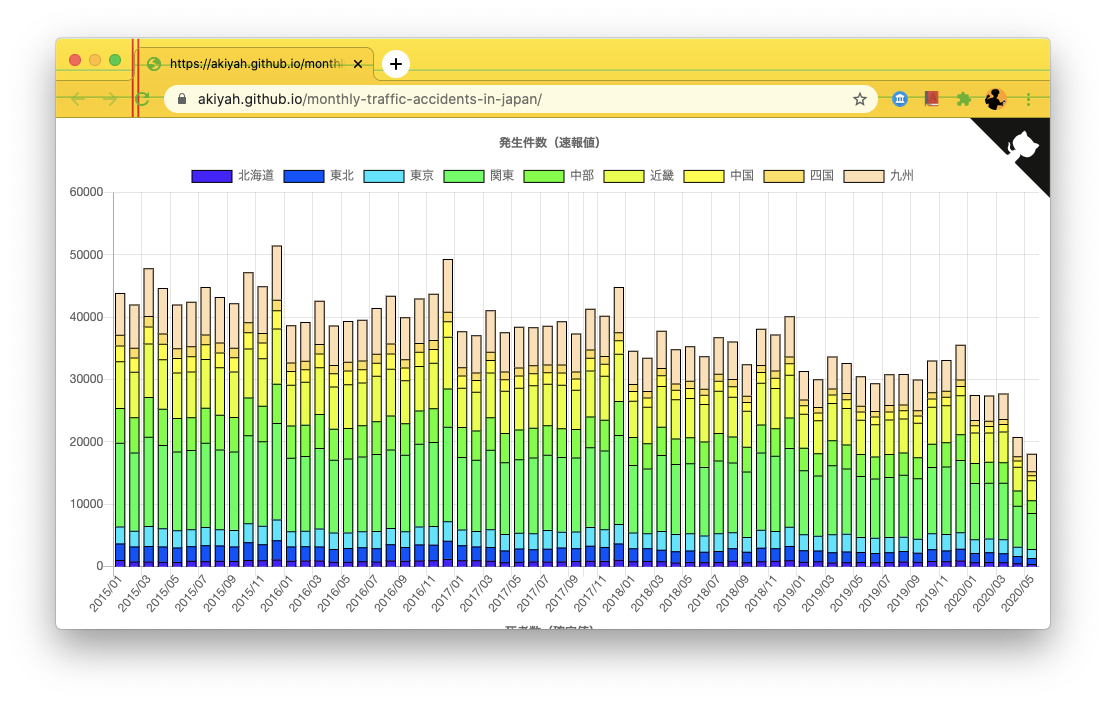Click the chart title 発生件数（速報値）
1106x703 pixels.
(549, 142)
